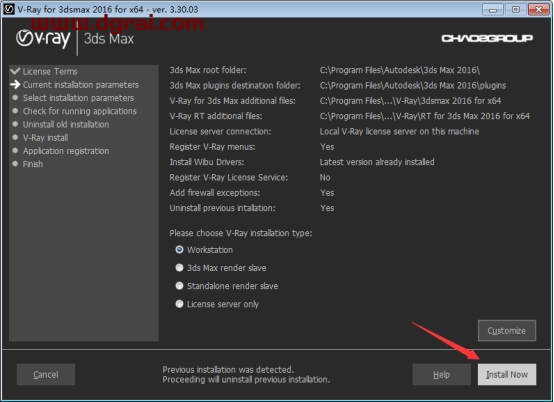This screenshot has width=554, height=402.
Task: Open the Customize settings button
Action: click(507, 331)
